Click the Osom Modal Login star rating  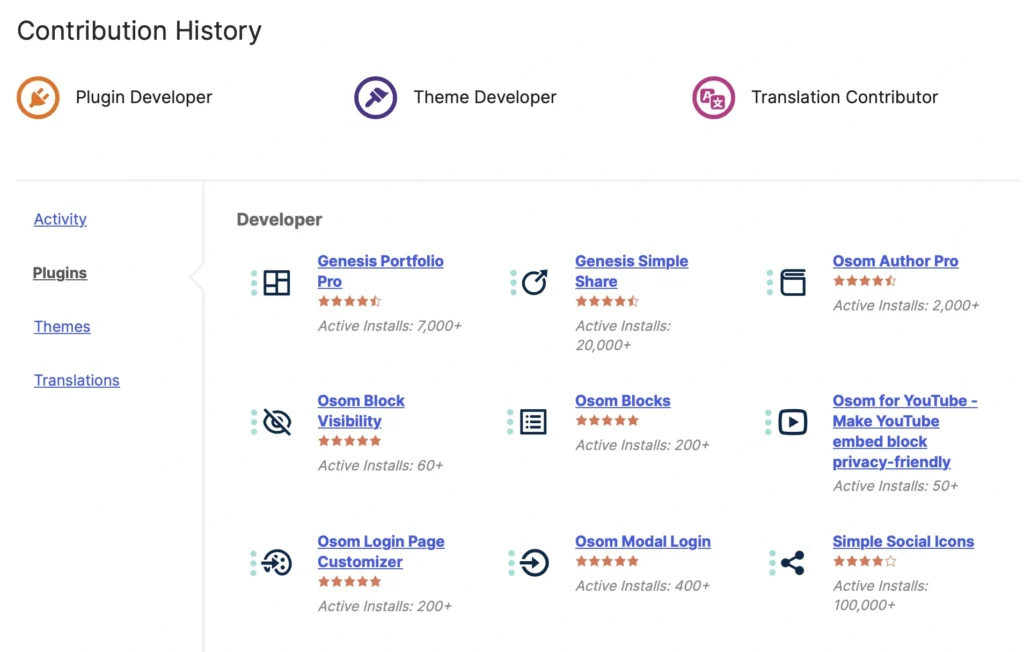point(607,561)
